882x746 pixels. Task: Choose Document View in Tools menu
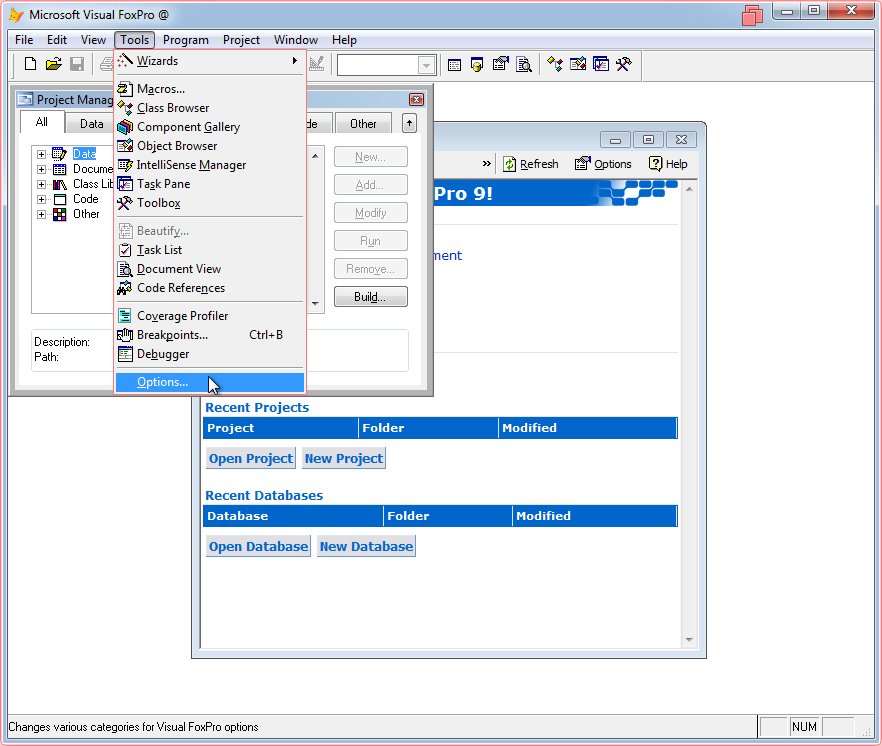(210, 269)
